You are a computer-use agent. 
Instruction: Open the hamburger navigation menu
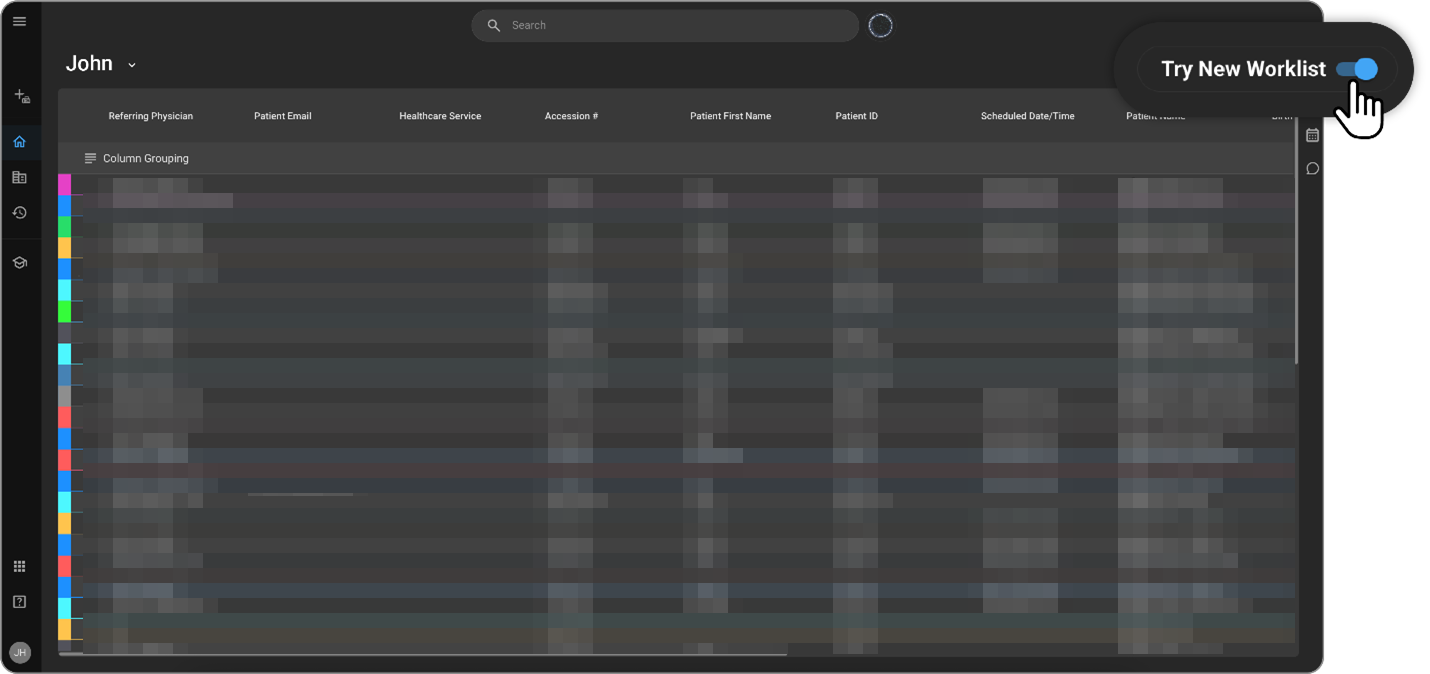click(20, 20)
